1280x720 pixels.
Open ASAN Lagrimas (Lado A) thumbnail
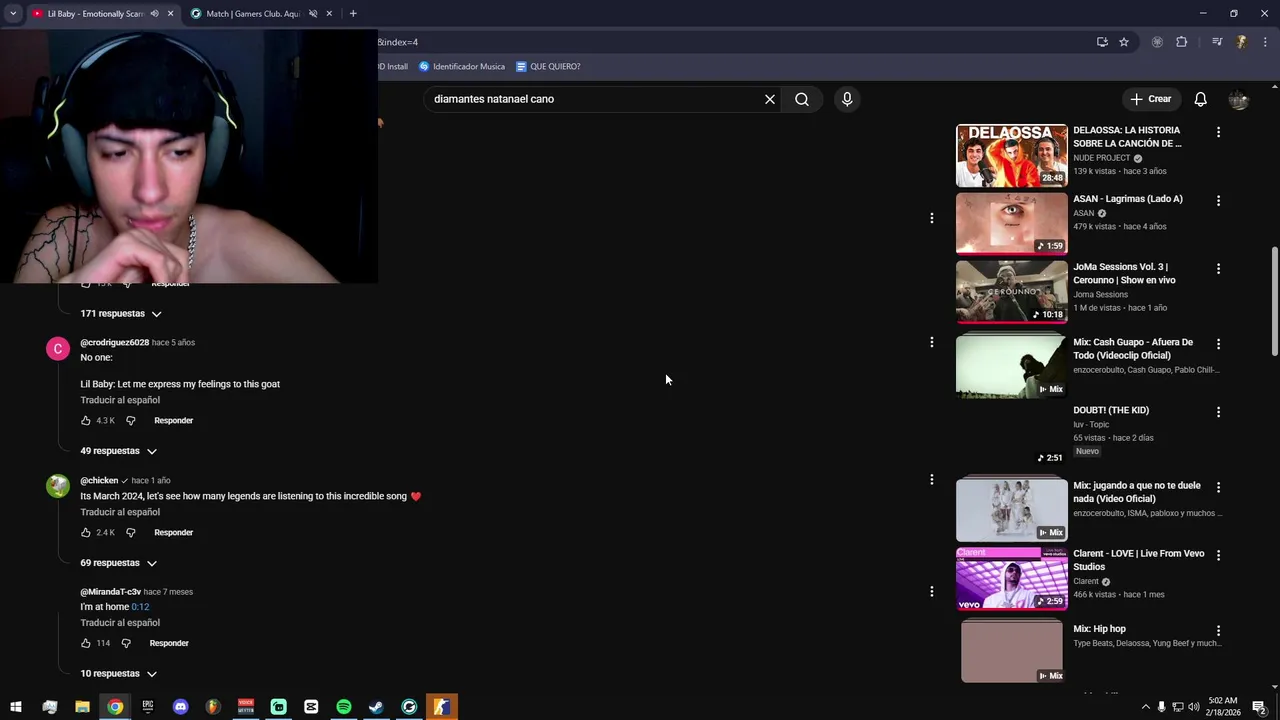[1012, 224]
